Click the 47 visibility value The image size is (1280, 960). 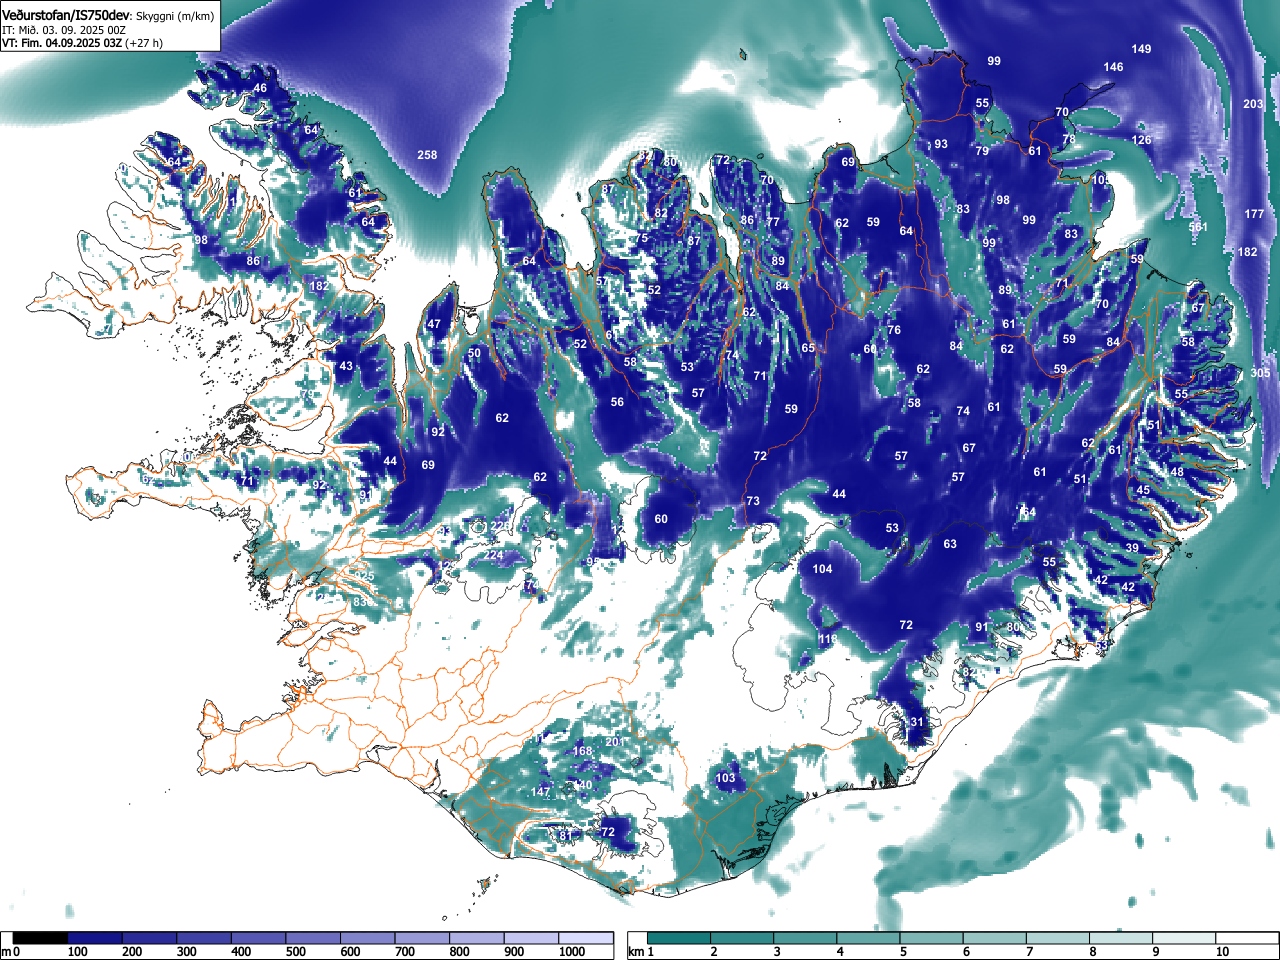tap(434, 324)
